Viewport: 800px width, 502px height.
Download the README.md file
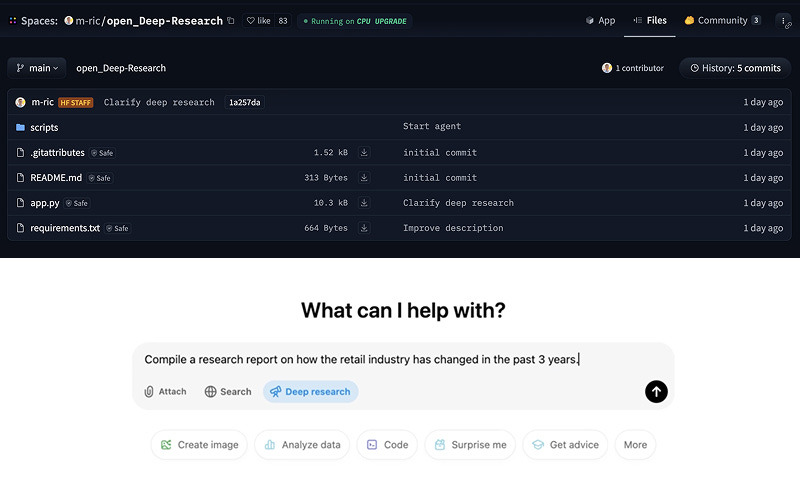(364, 178)
